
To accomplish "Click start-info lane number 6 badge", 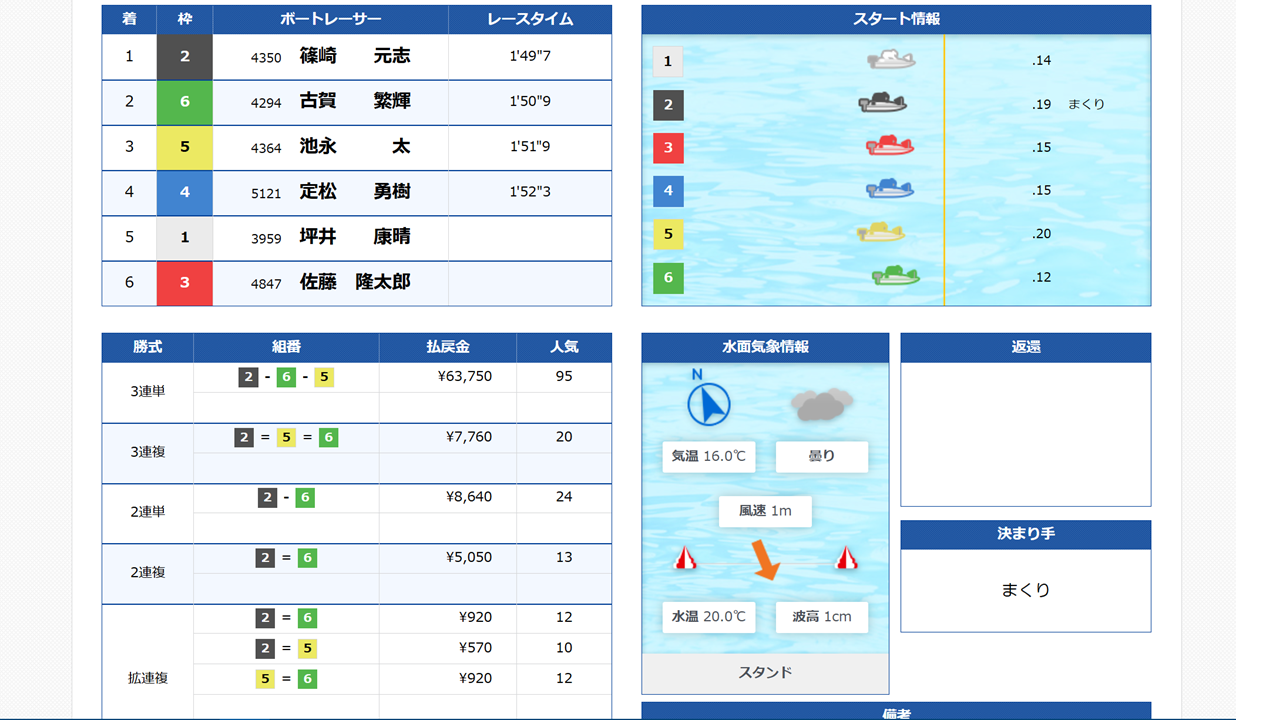I will coord(668,277).
